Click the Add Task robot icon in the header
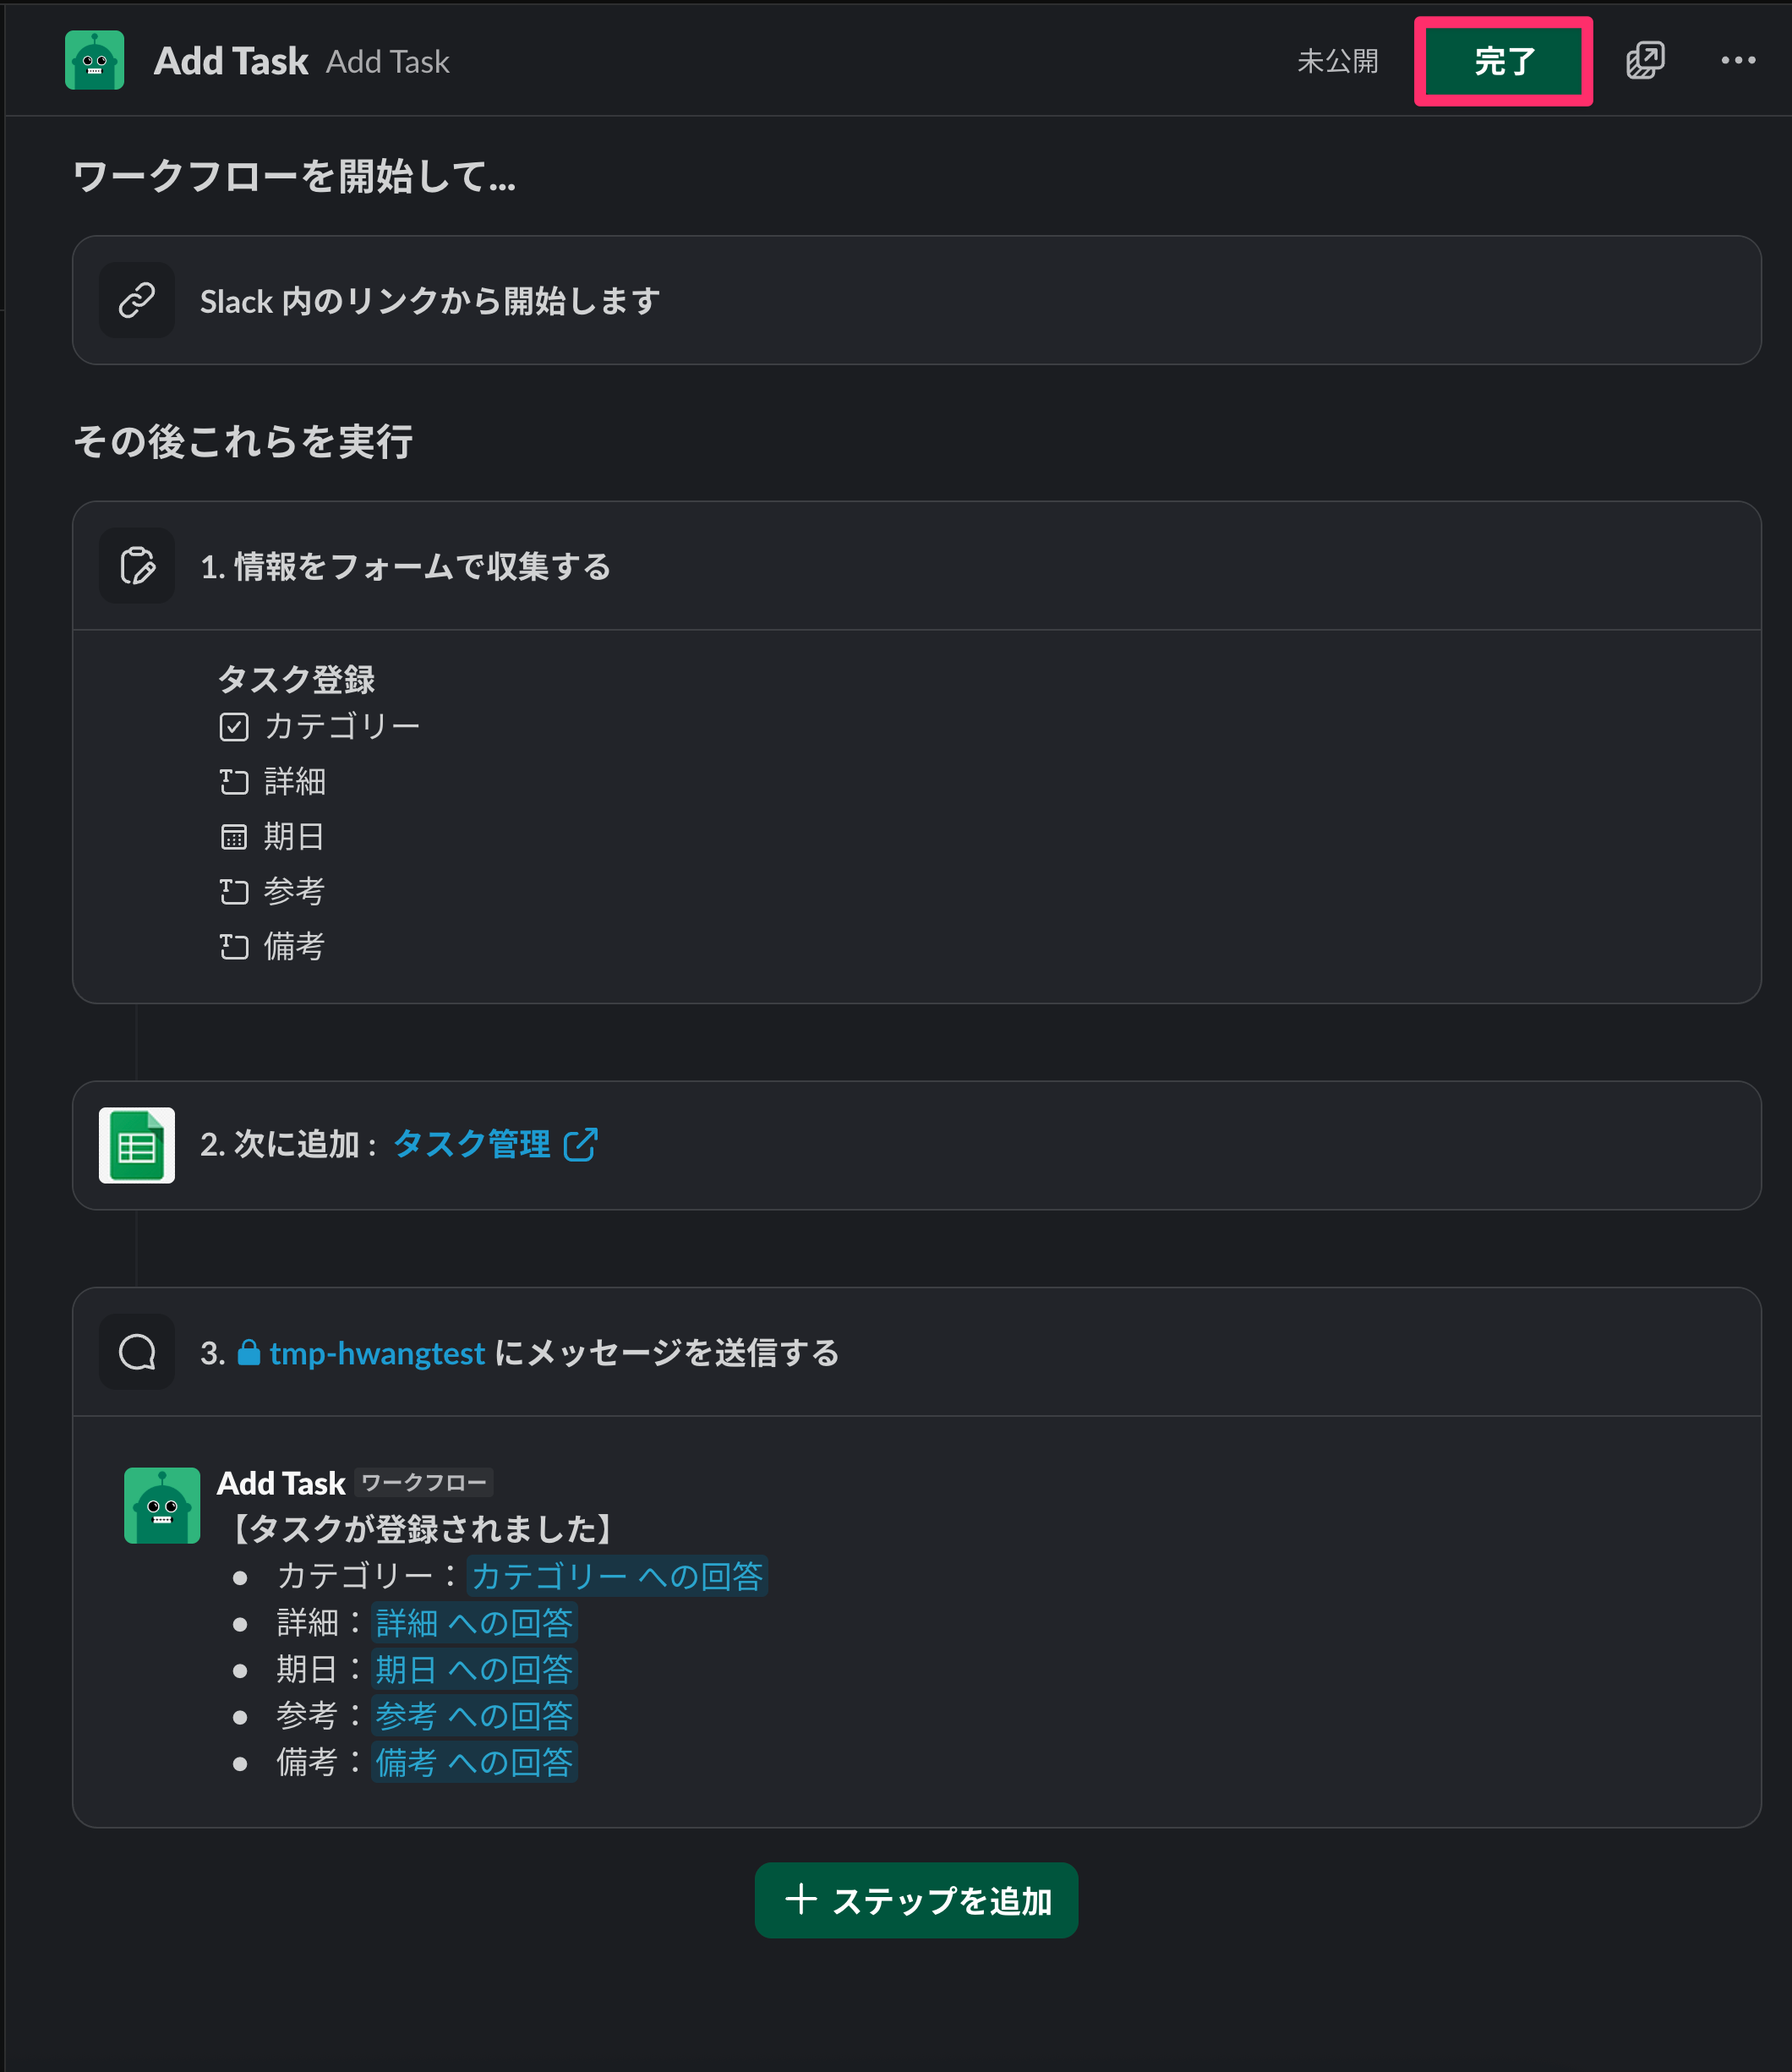 pyautogui.click(x=95, y=61)
